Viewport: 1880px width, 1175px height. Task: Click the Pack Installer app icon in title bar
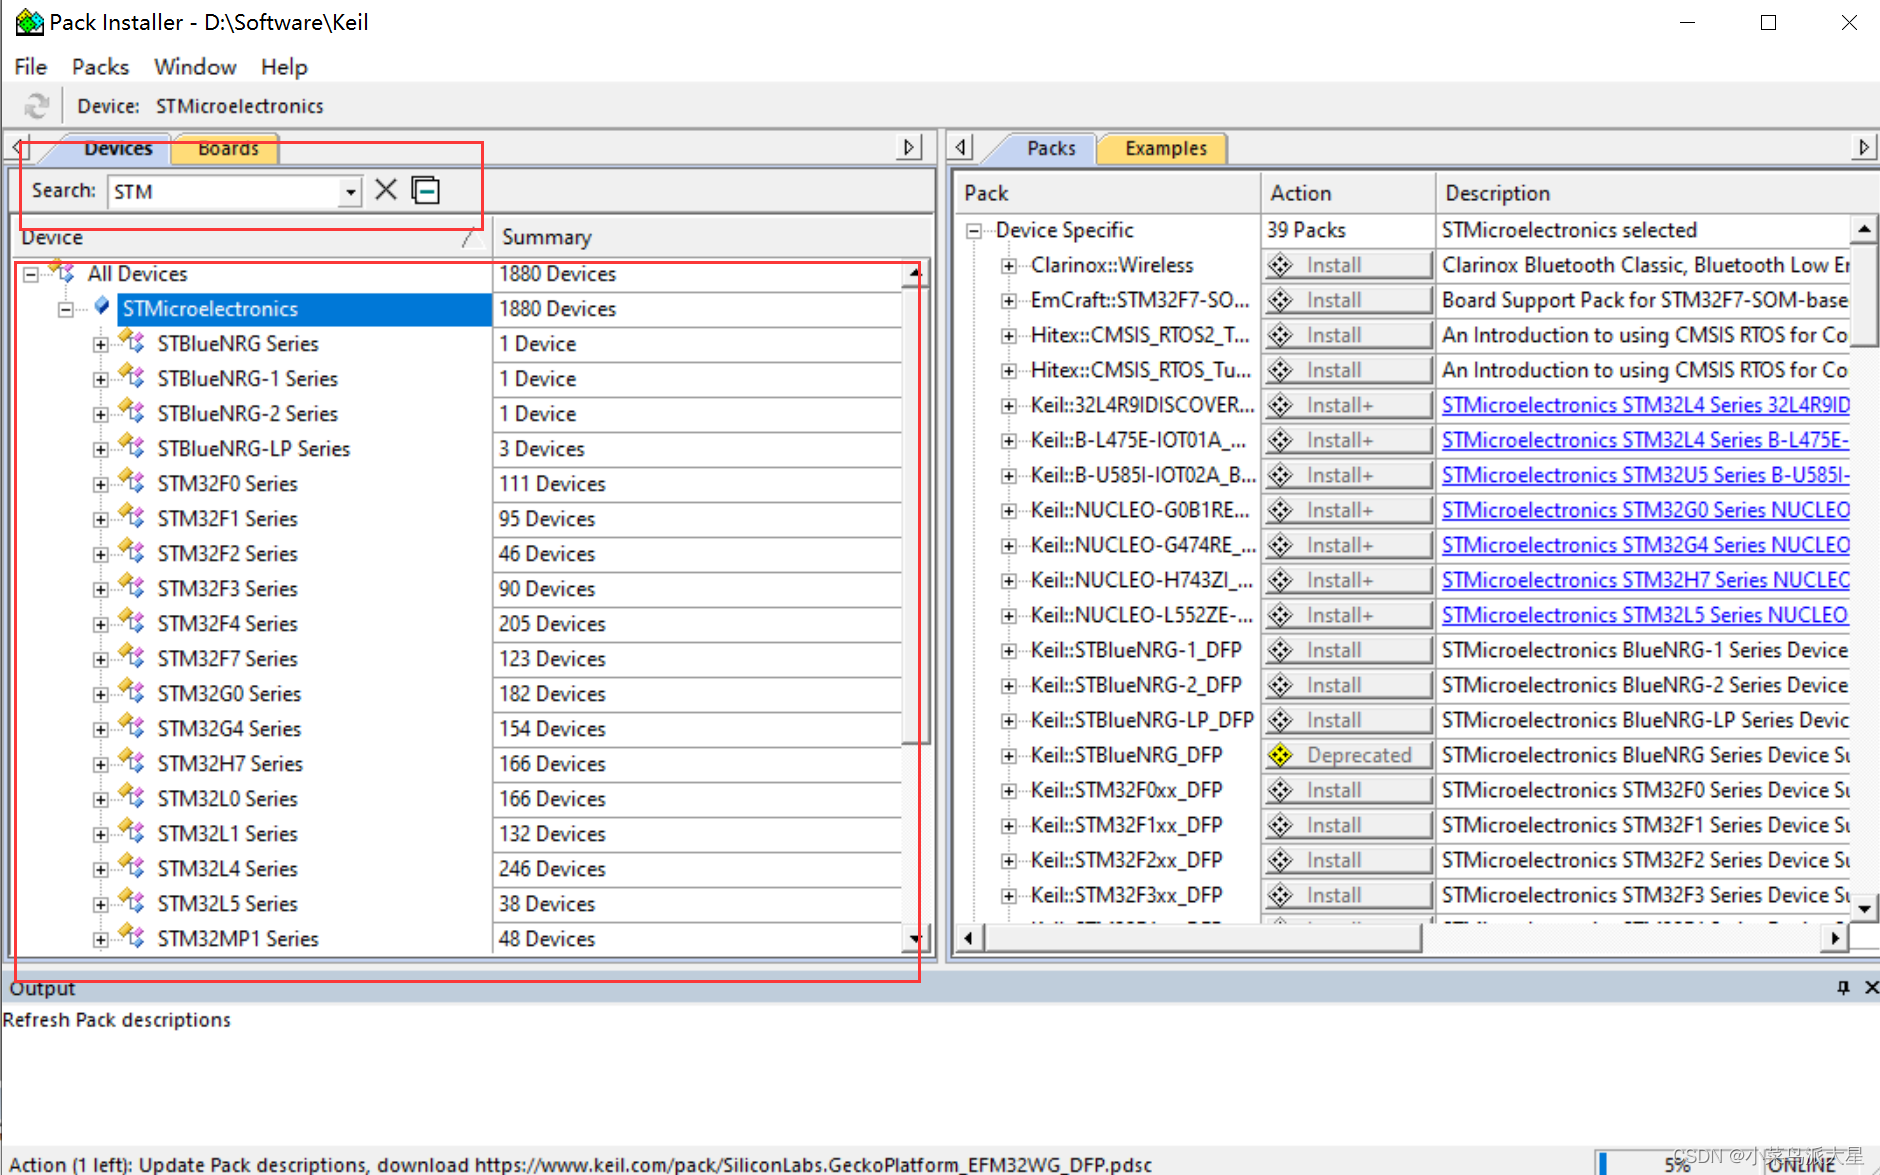click(x=29, y=22)
